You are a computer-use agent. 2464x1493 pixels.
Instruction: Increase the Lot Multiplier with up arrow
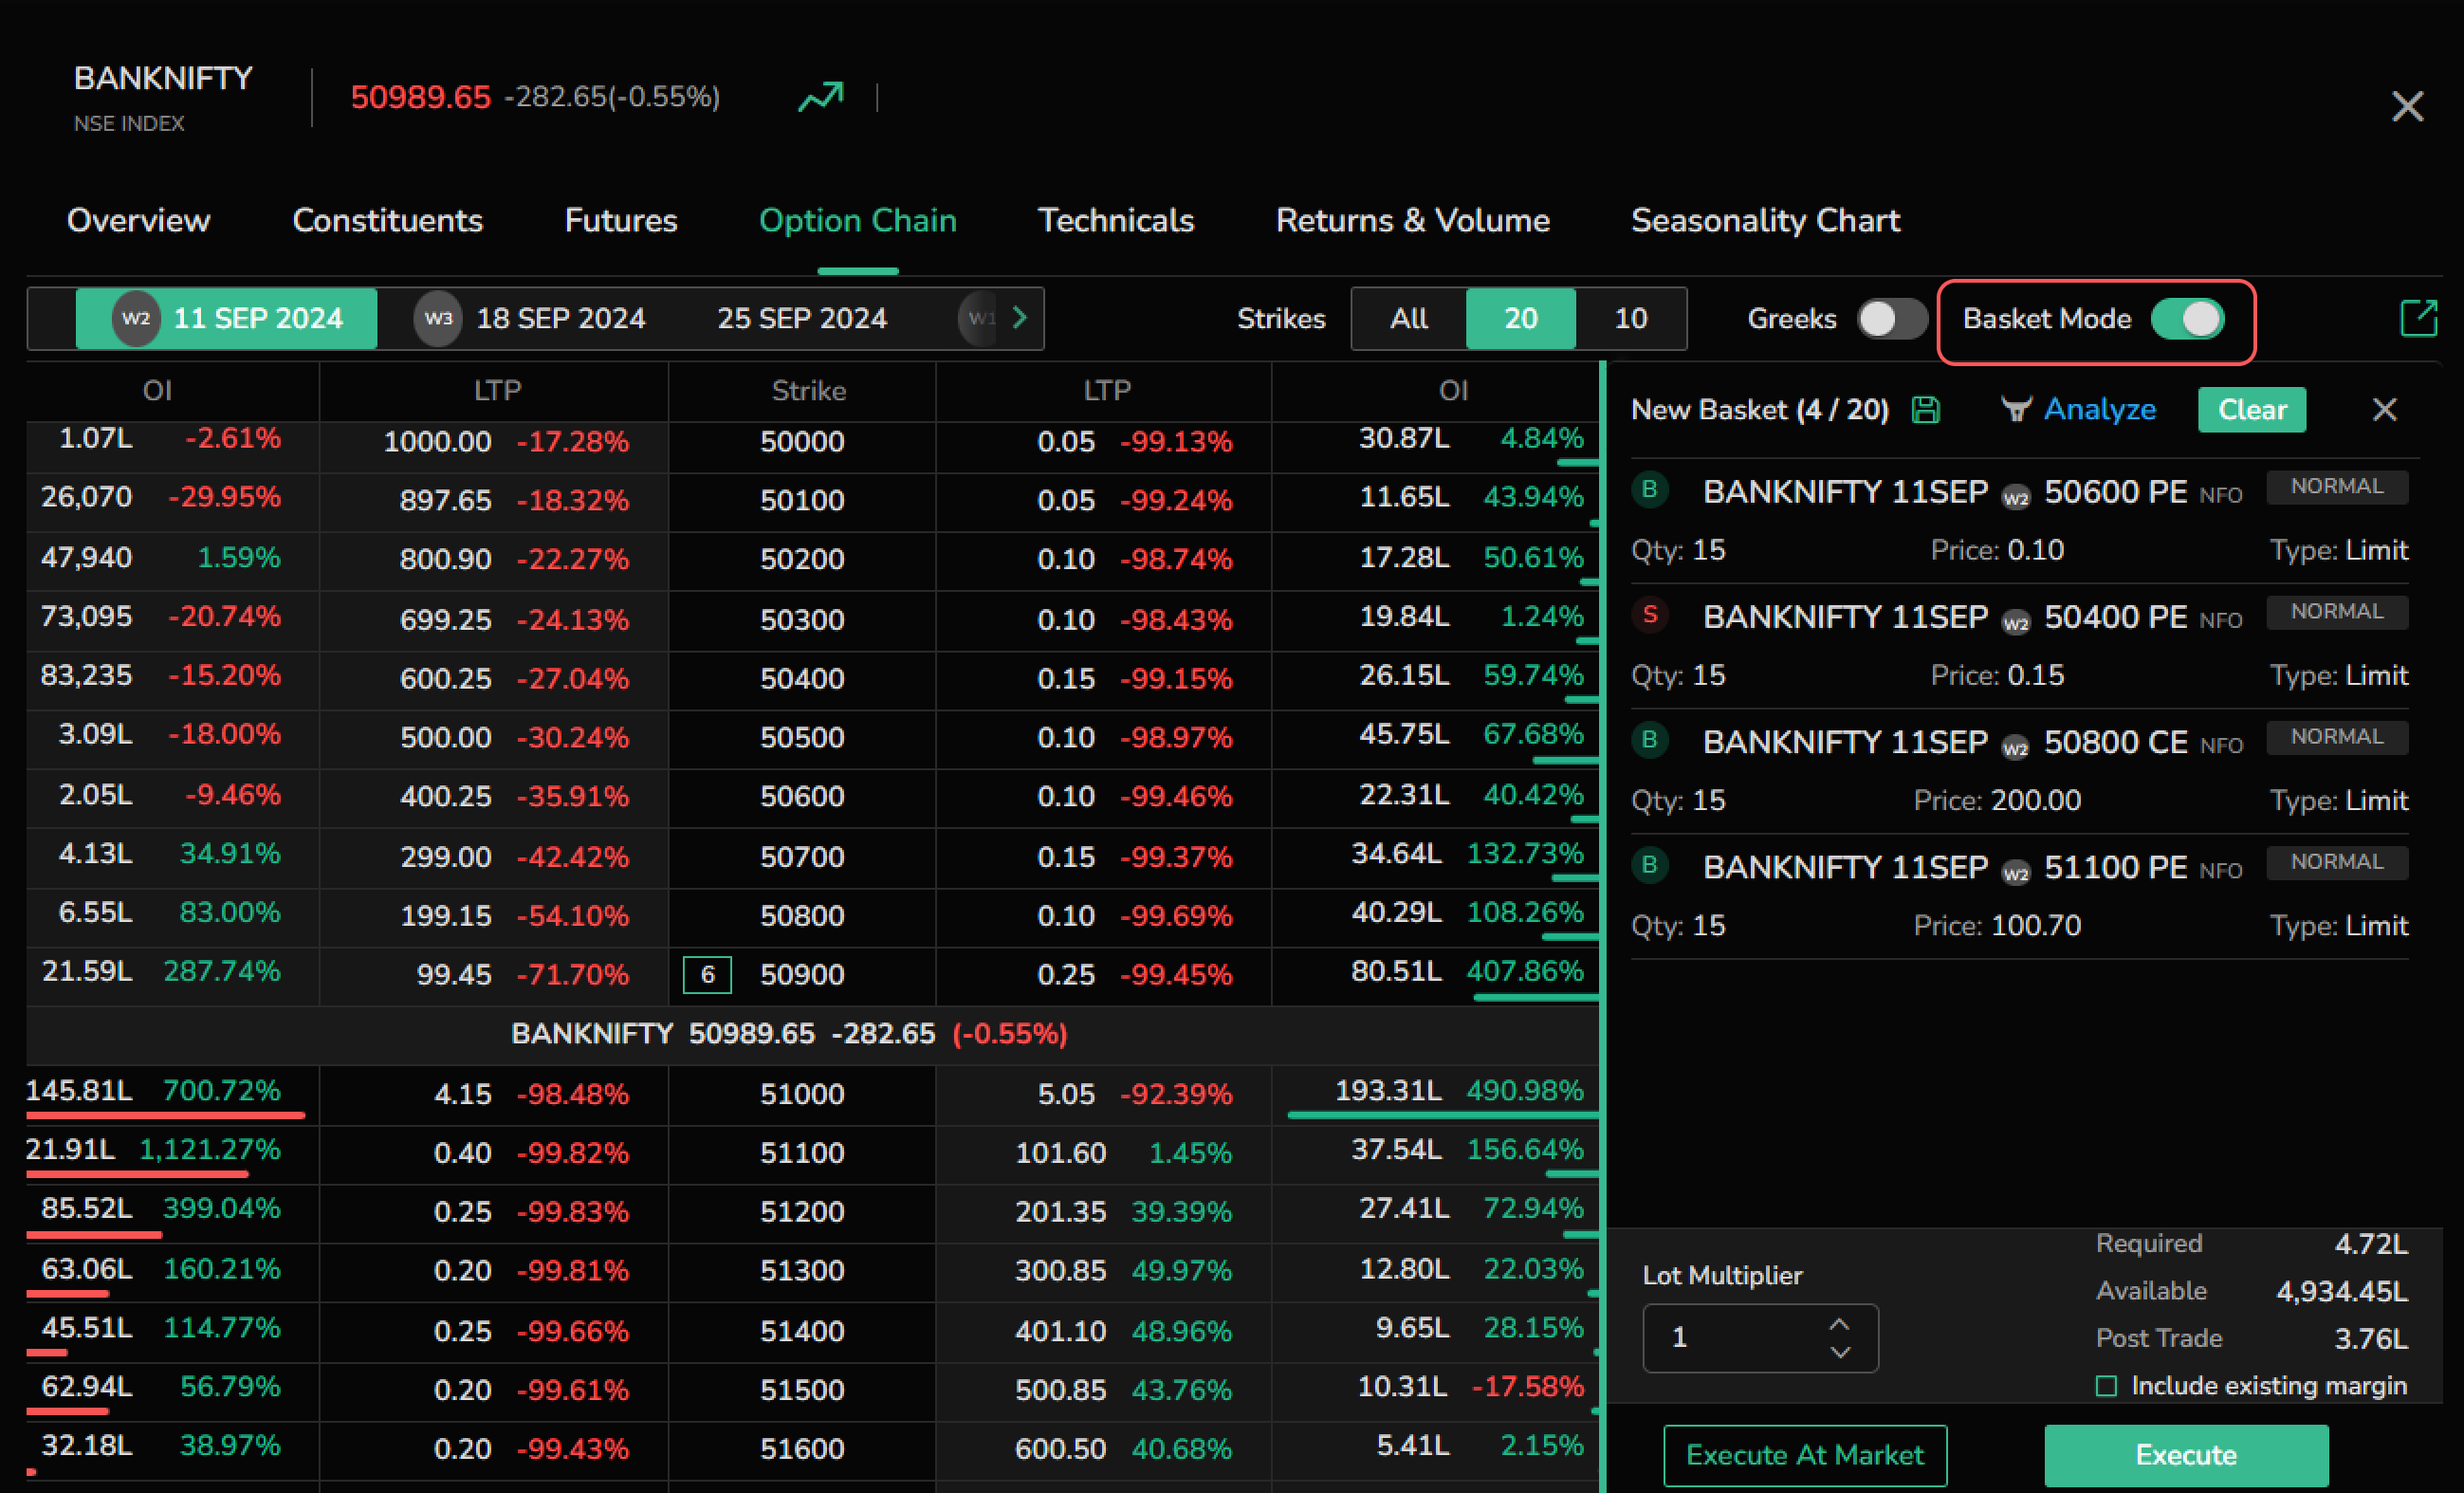[x=1839, y=1324]
